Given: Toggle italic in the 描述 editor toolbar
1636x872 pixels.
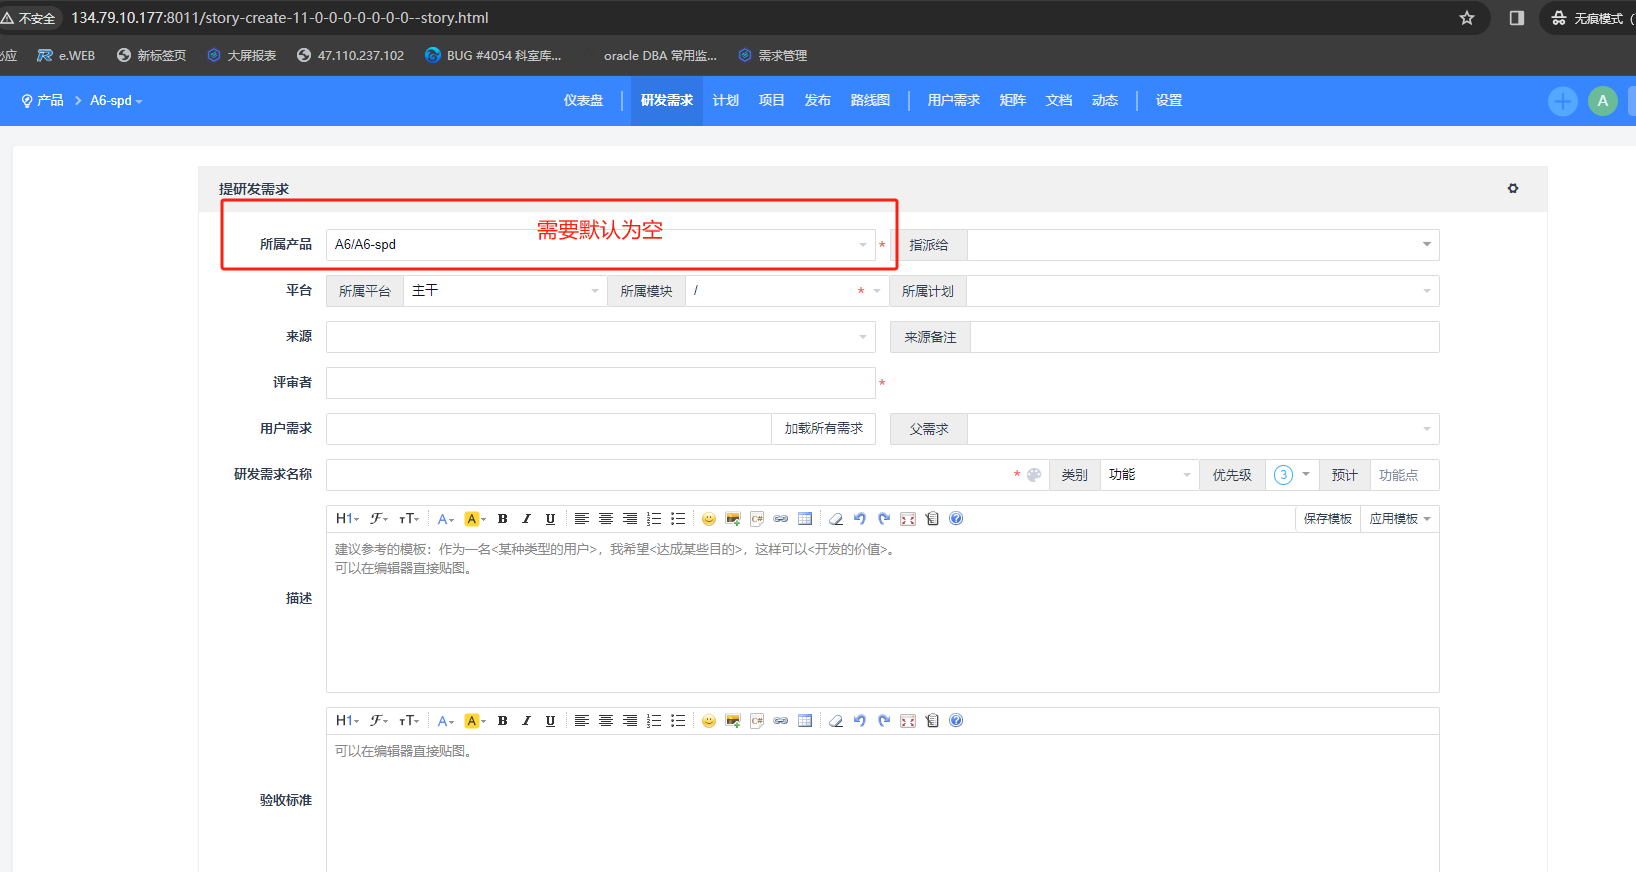Looking at the screenshot, I should [x=526, y=519].
